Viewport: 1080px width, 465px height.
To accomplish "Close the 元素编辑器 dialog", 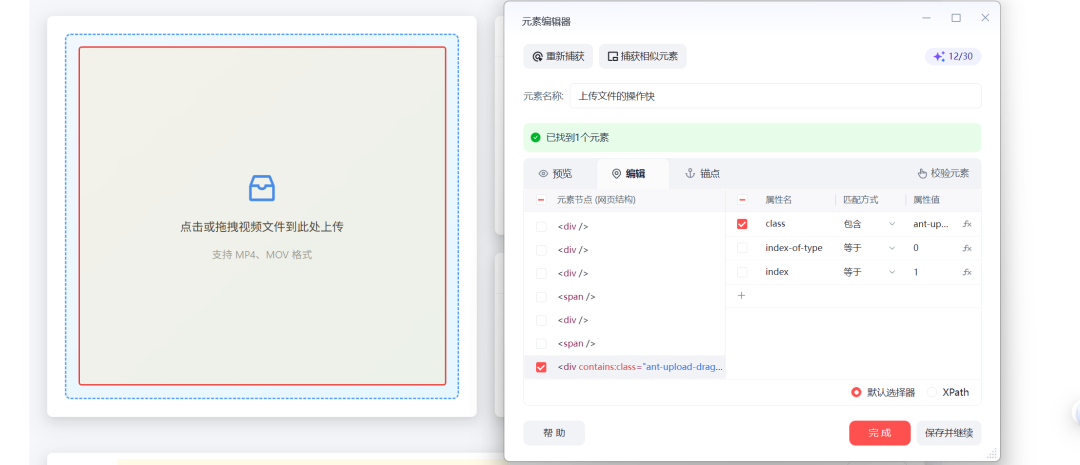I will [985, 18].
